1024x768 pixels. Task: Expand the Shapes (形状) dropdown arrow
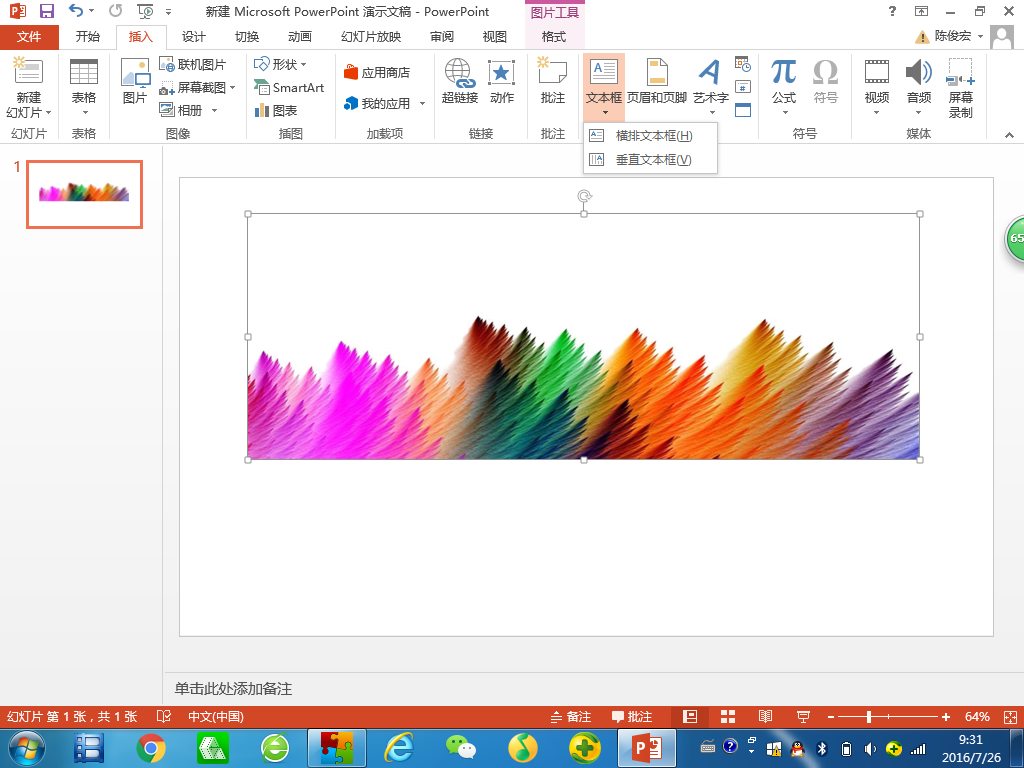tap(304, 64)
